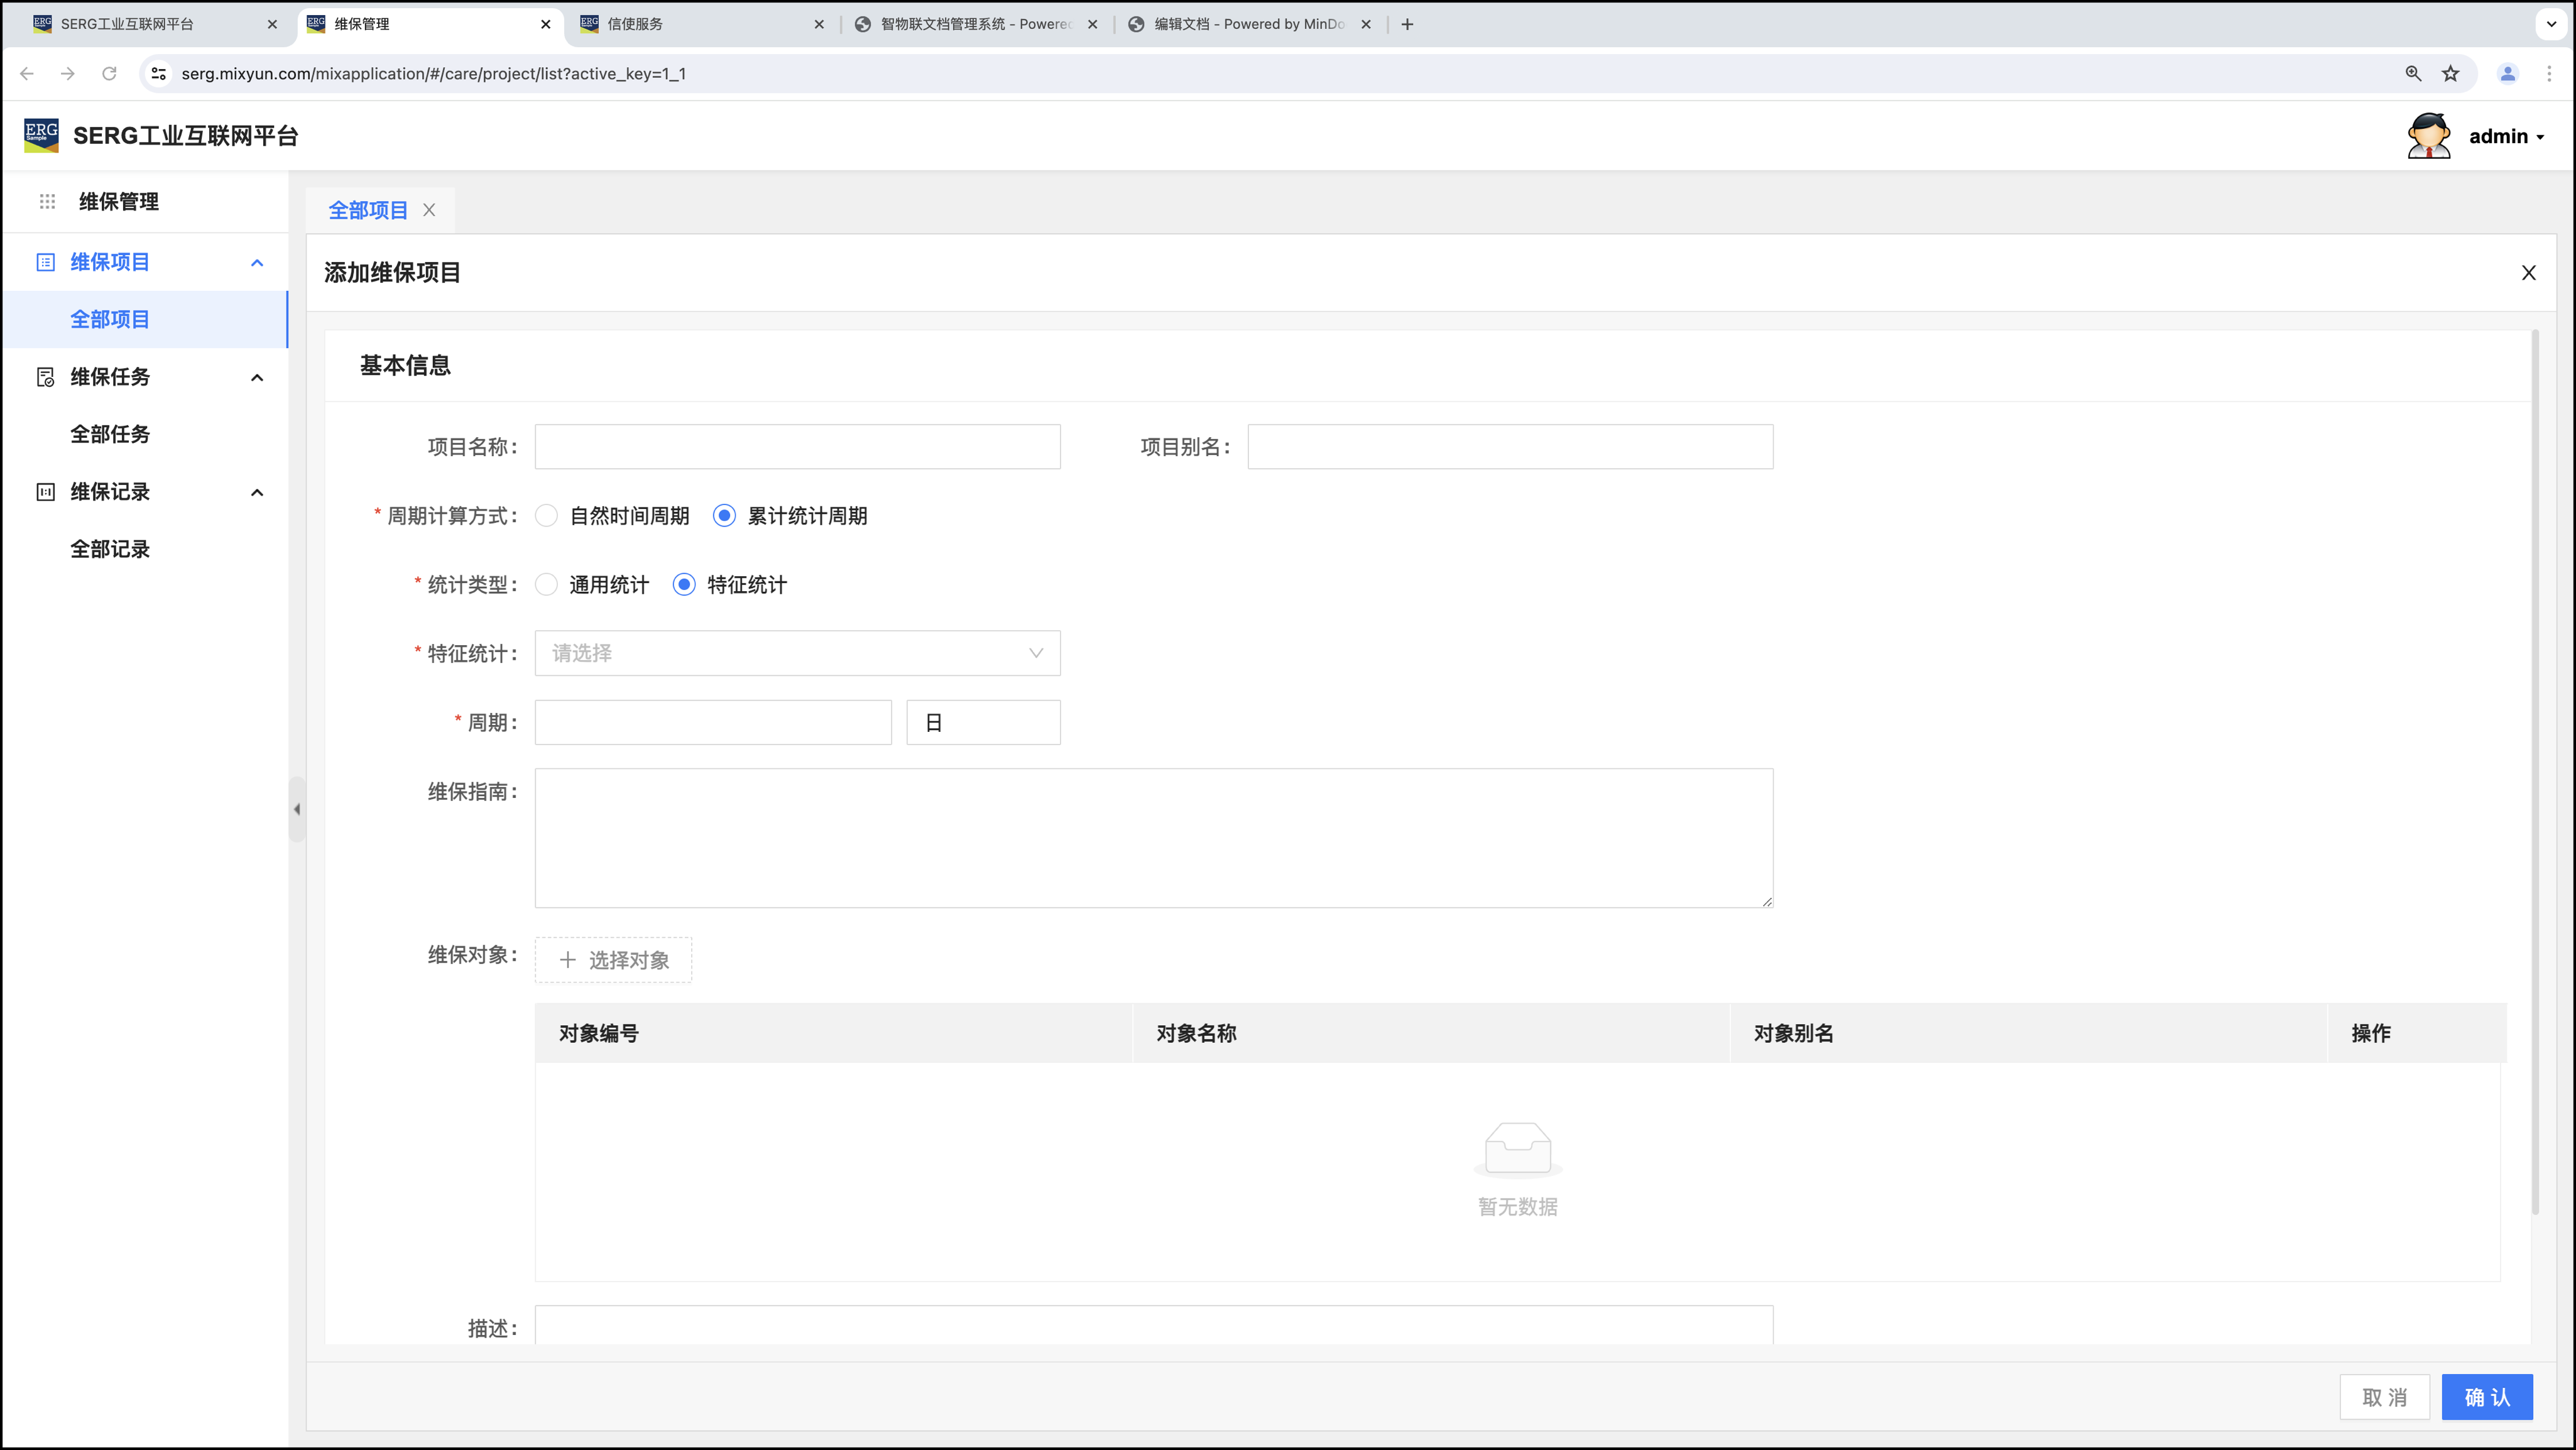
Task: Select the 累计统计周期 radio option
Action: [724, 516]
